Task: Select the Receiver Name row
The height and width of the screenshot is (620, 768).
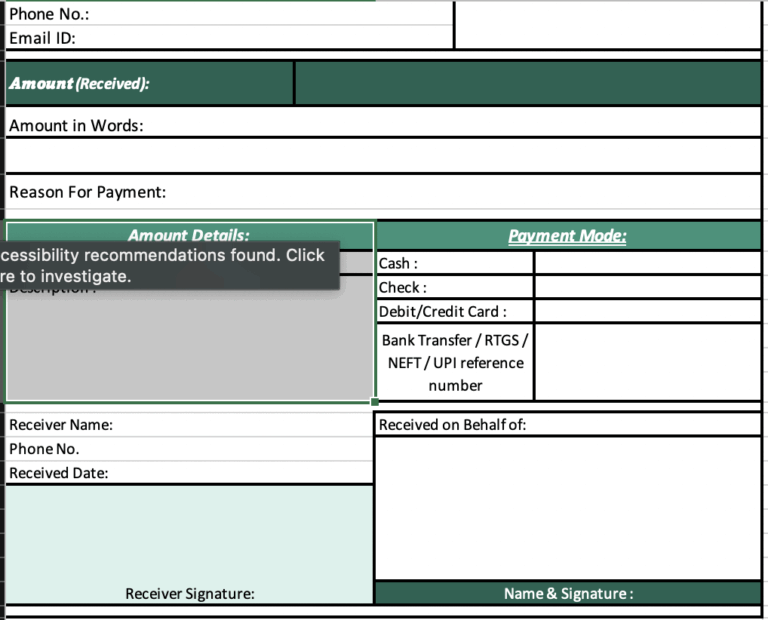Action: (x=190, y=425)
